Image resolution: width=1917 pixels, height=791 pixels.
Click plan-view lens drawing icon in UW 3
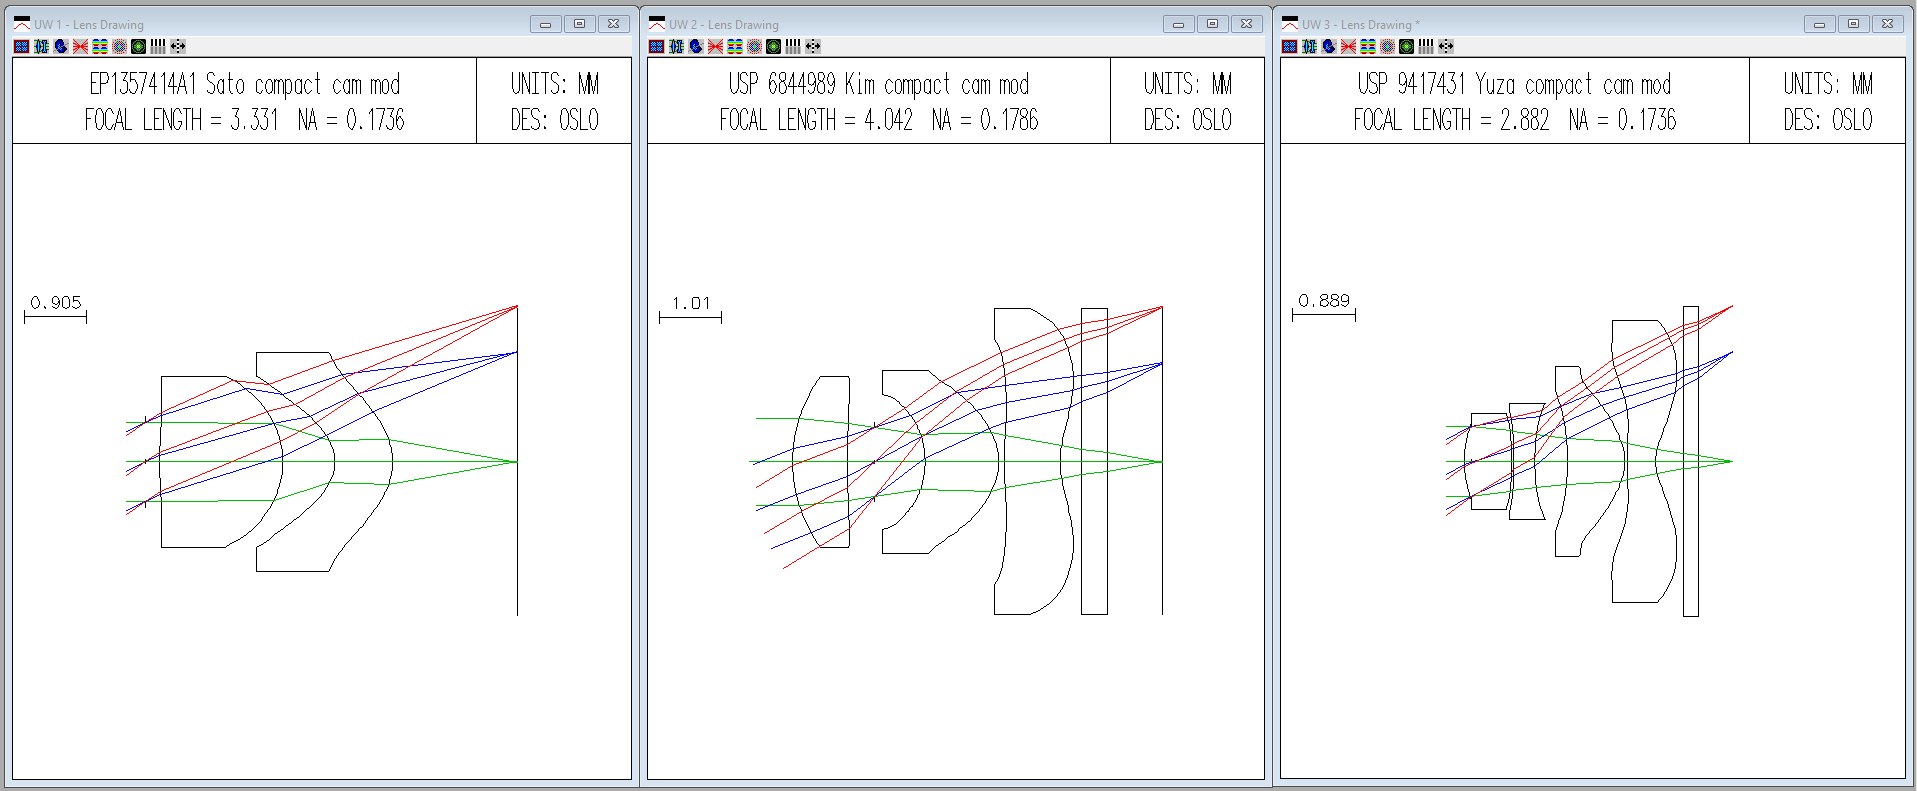click(x=1309, y=46)
